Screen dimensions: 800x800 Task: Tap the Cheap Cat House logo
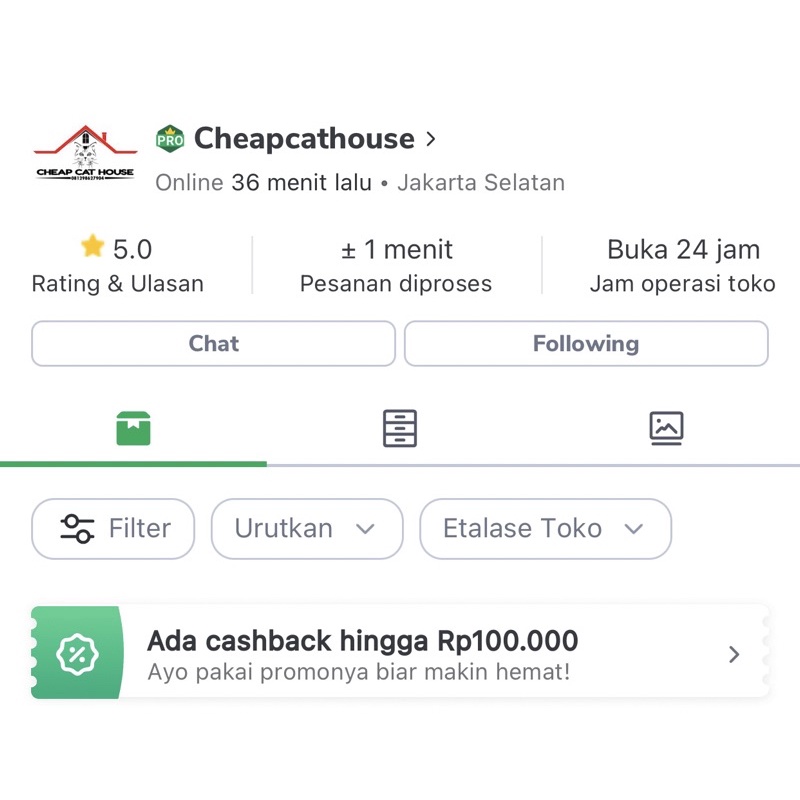[85, 153]
